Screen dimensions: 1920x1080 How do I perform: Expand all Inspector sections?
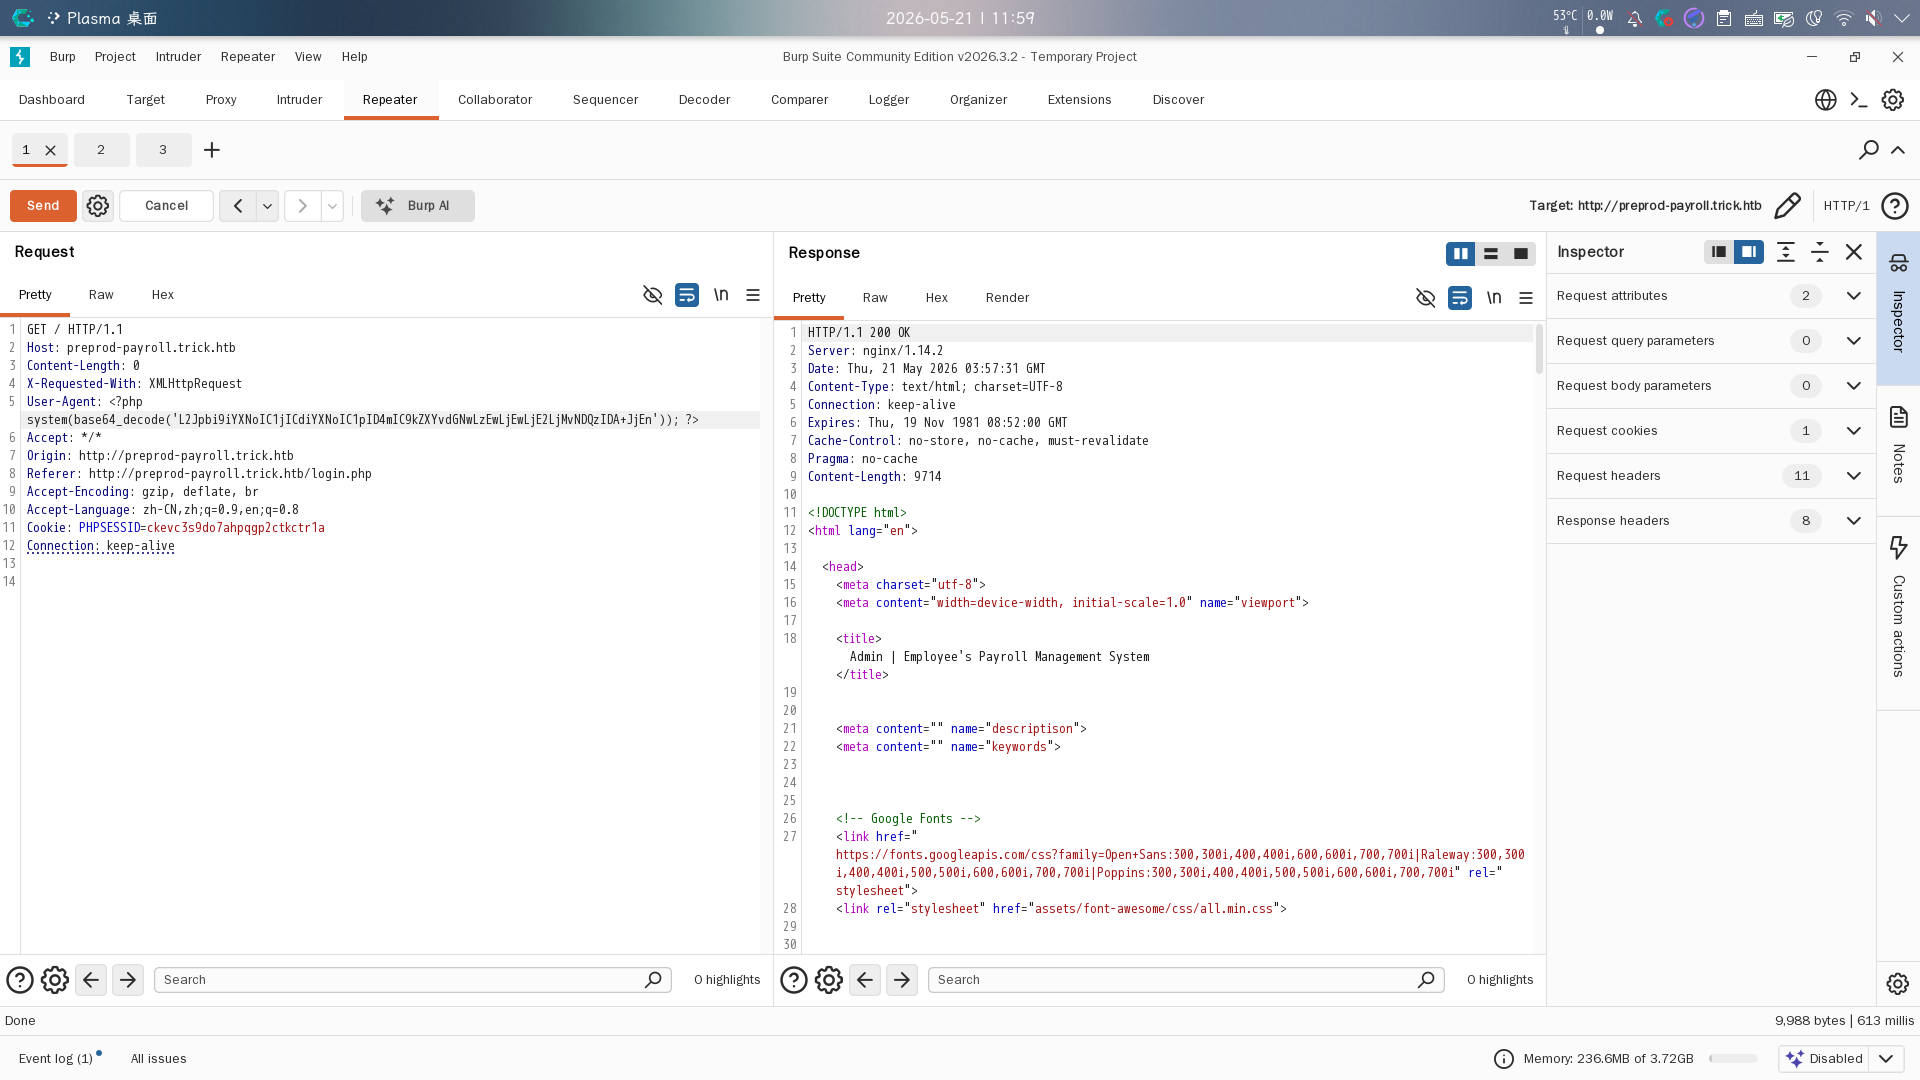point(1786,252)
